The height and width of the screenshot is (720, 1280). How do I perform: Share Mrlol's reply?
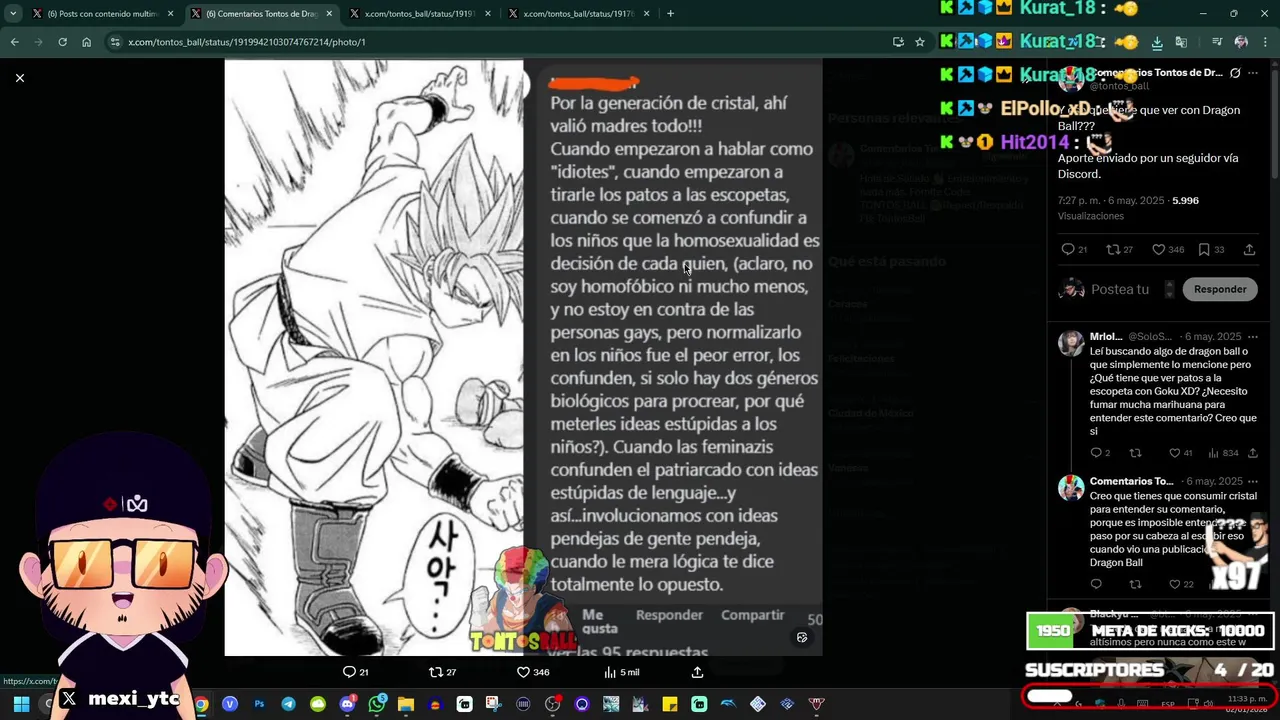pos(1253,453)
